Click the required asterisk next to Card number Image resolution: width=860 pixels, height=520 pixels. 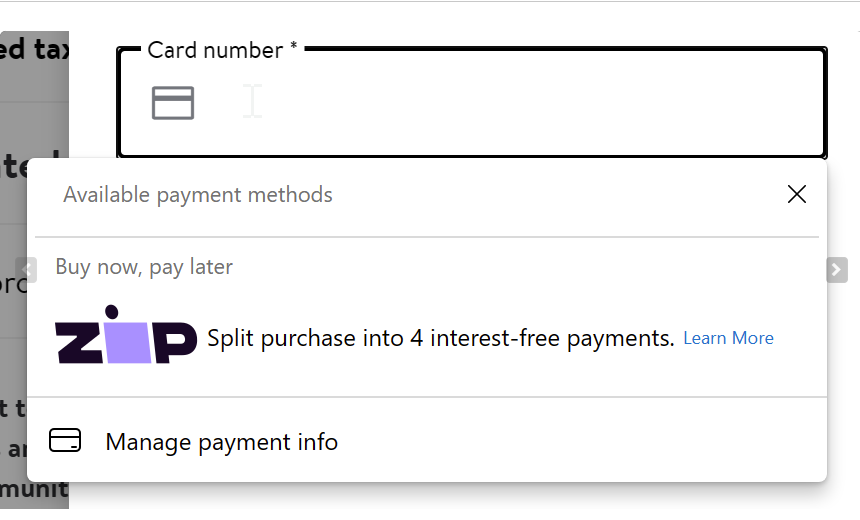[294, 49]
